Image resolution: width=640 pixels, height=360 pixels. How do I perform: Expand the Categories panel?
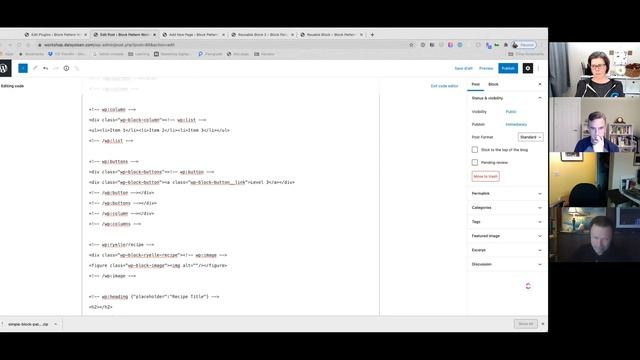[506, 208]
